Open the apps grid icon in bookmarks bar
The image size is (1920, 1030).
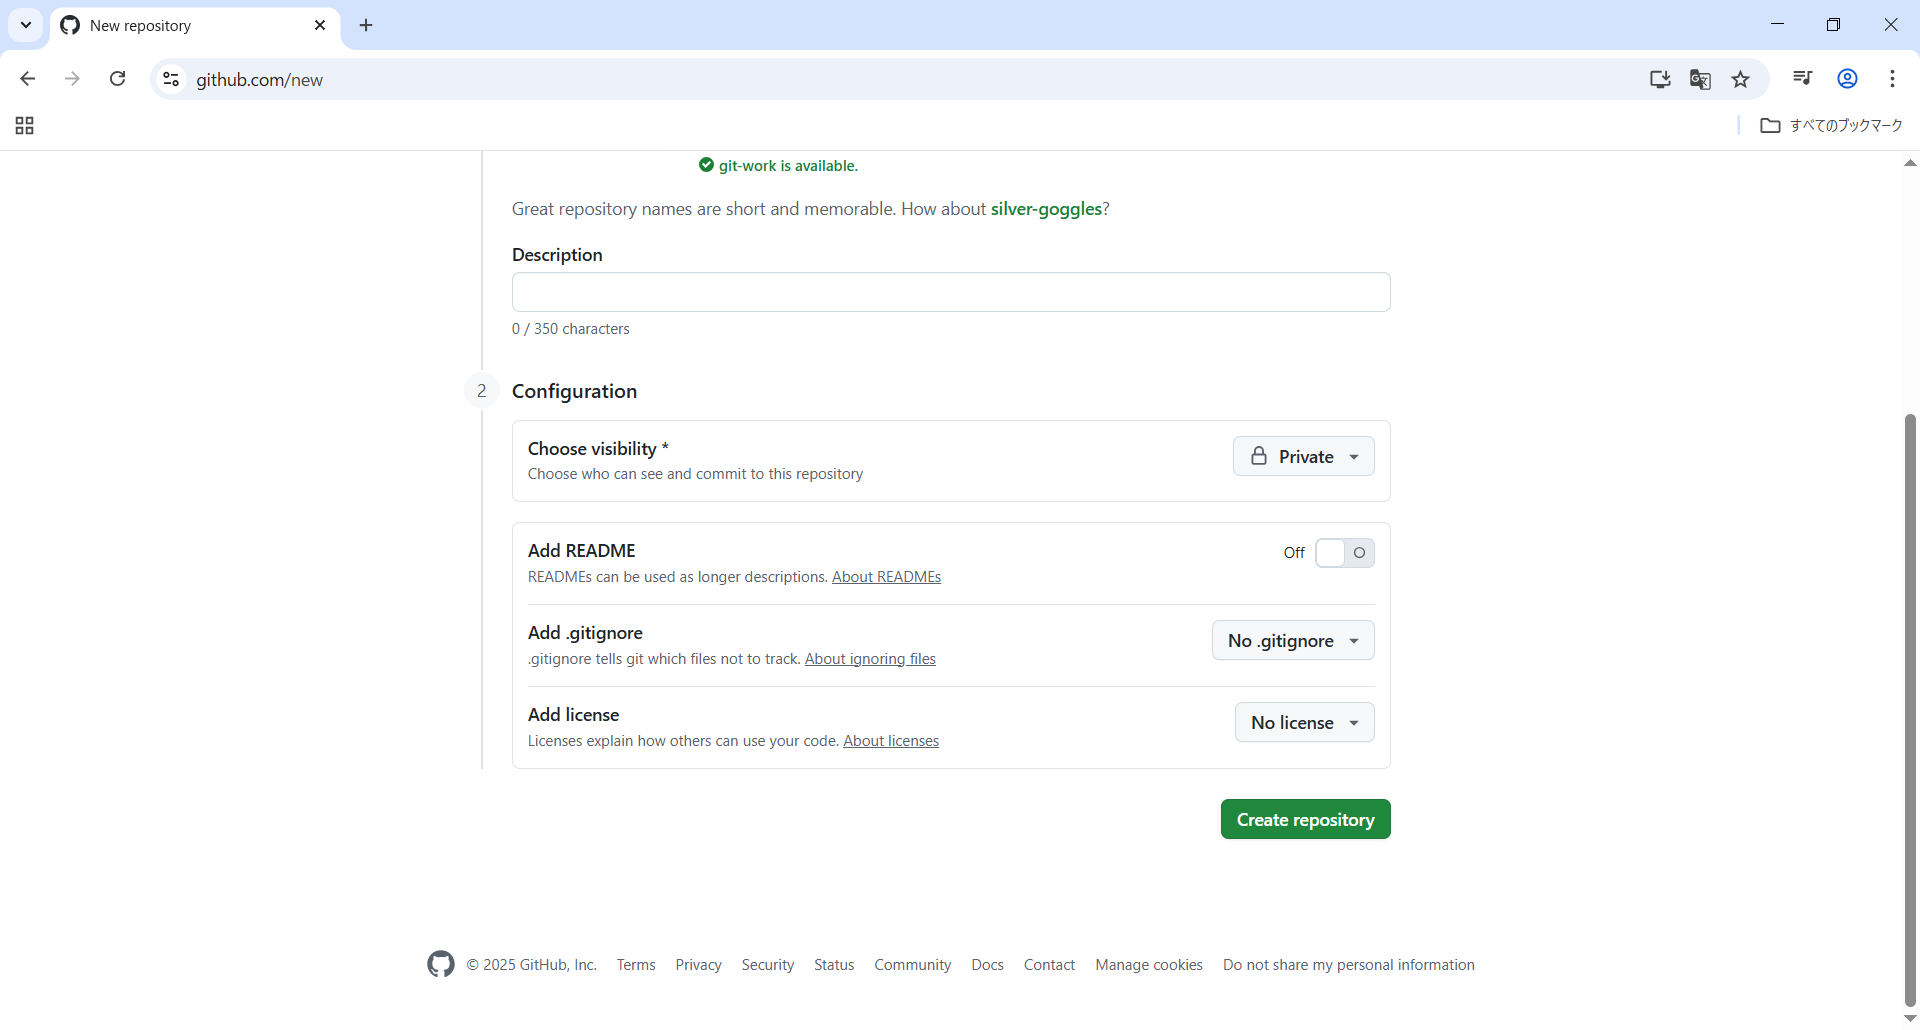pyautogui.click(x=25, y=125)
